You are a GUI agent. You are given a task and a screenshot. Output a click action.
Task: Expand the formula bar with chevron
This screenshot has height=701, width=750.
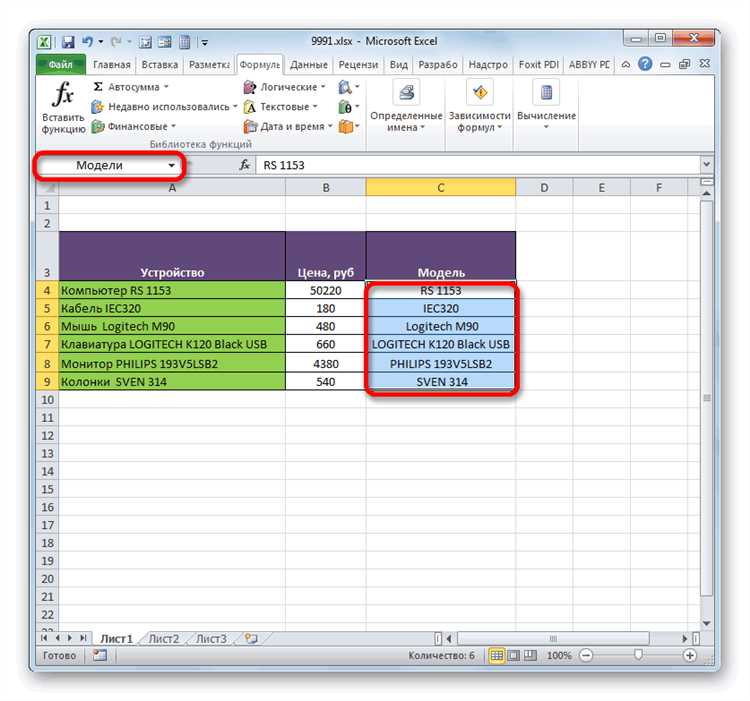[706, 164]
